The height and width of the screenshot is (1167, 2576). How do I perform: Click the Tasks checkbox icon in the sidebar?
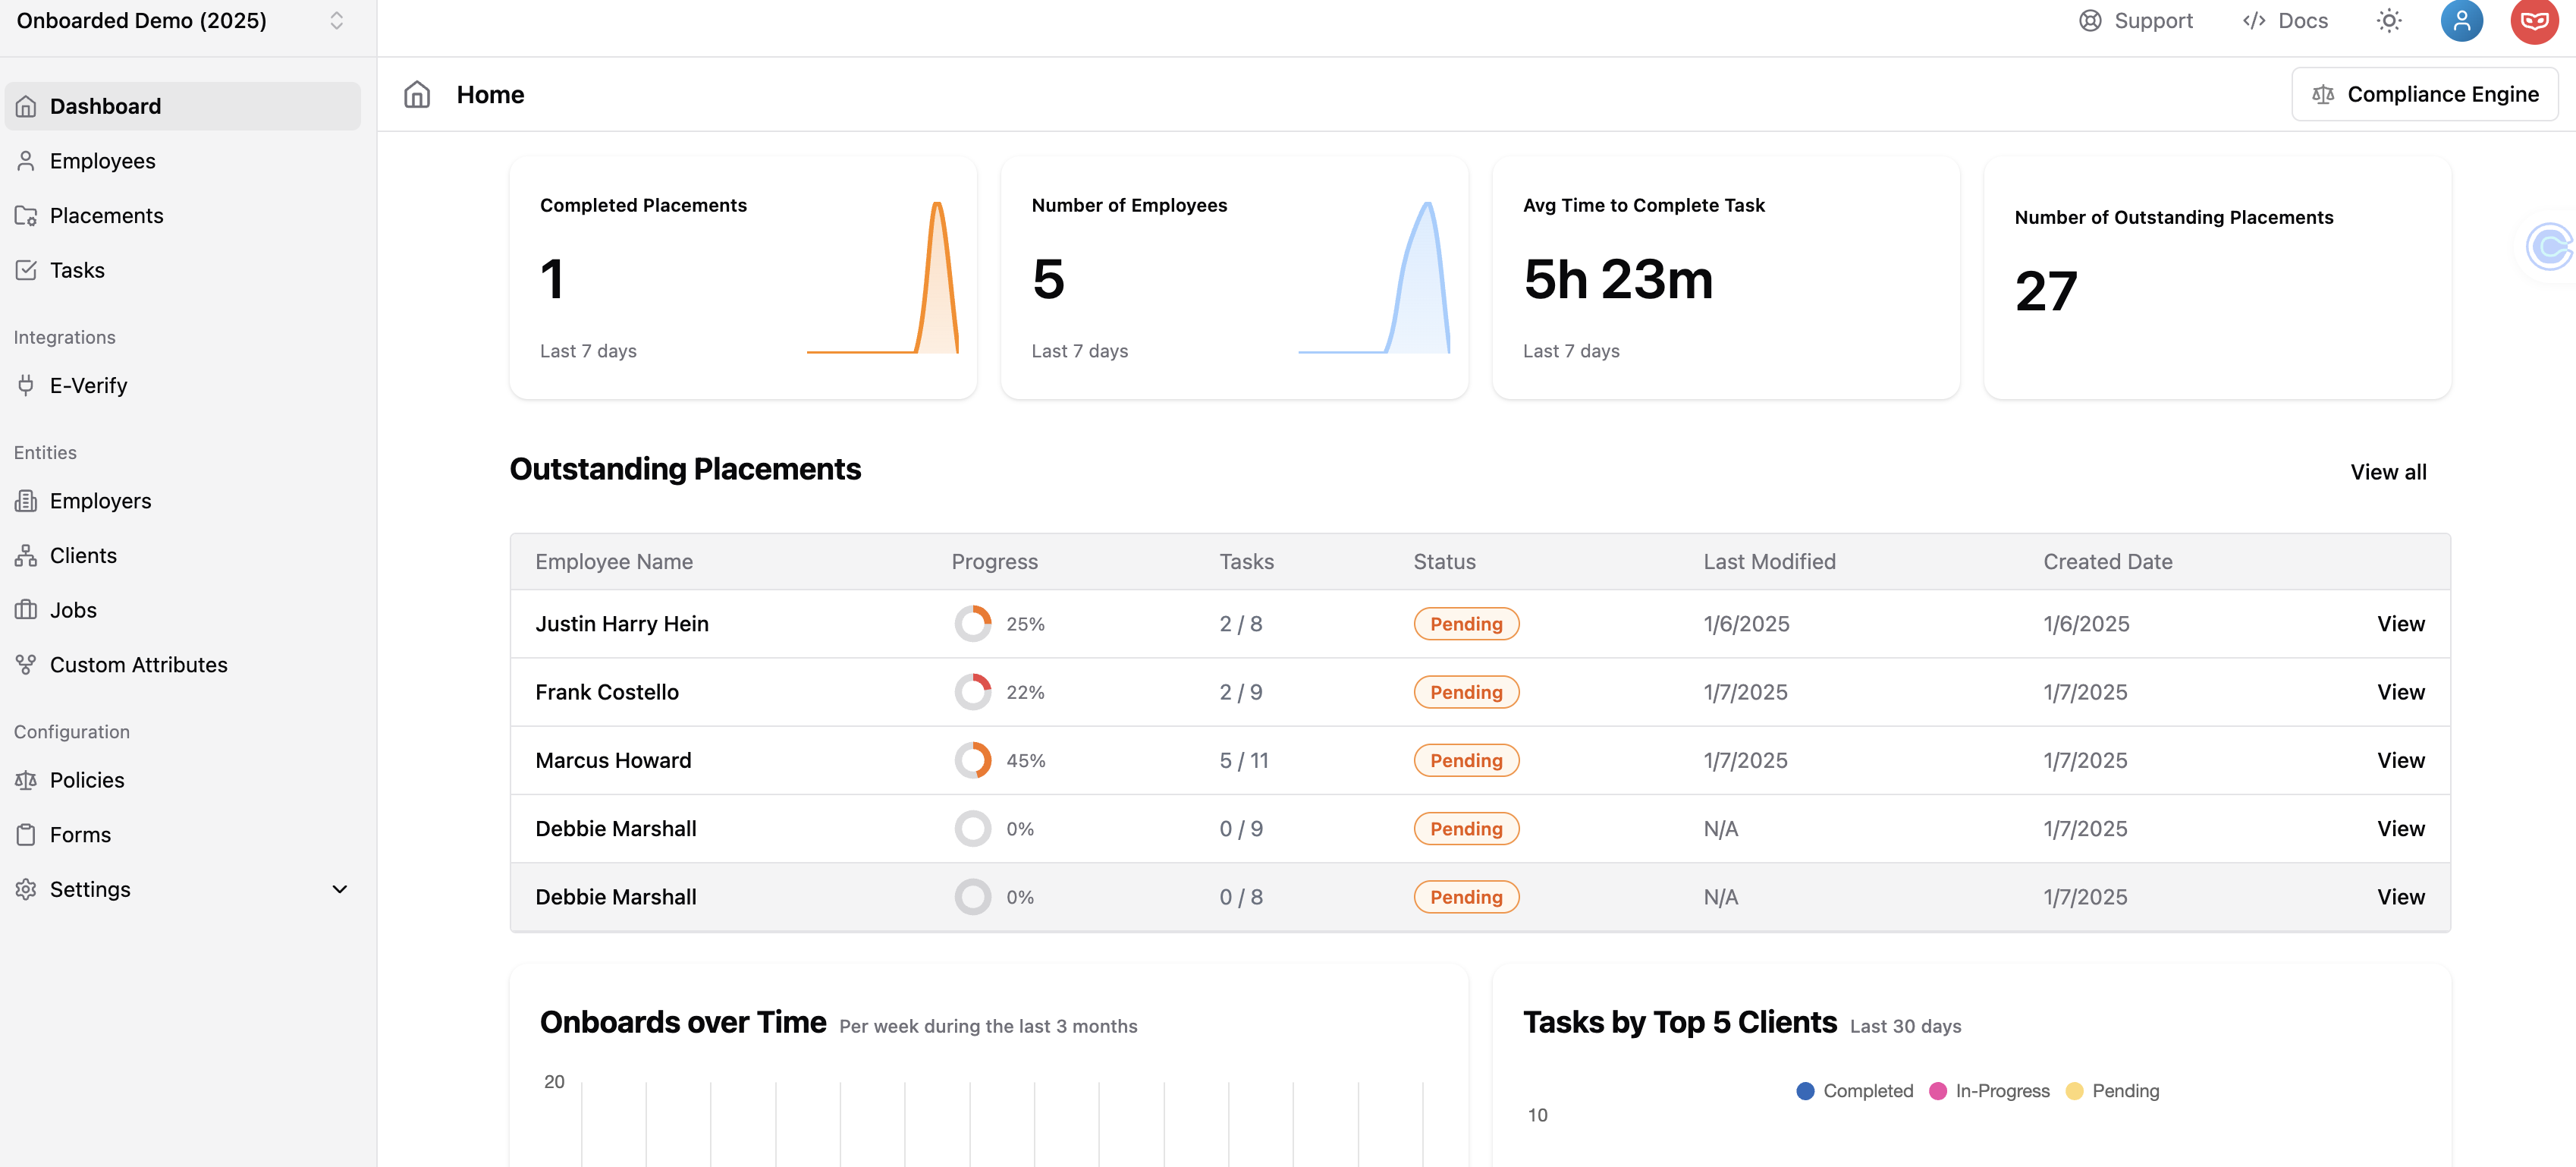(26, 270)
